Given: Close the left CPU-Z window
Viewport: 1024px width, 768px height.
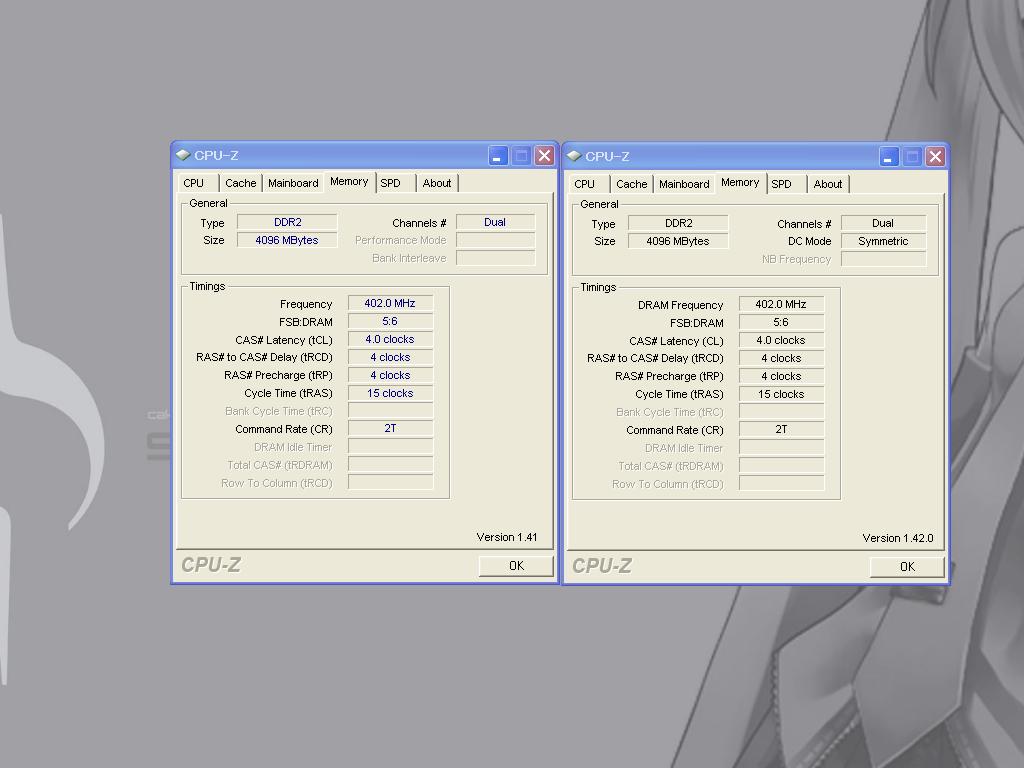Looking at the screenshot, I should pos(544,156).
